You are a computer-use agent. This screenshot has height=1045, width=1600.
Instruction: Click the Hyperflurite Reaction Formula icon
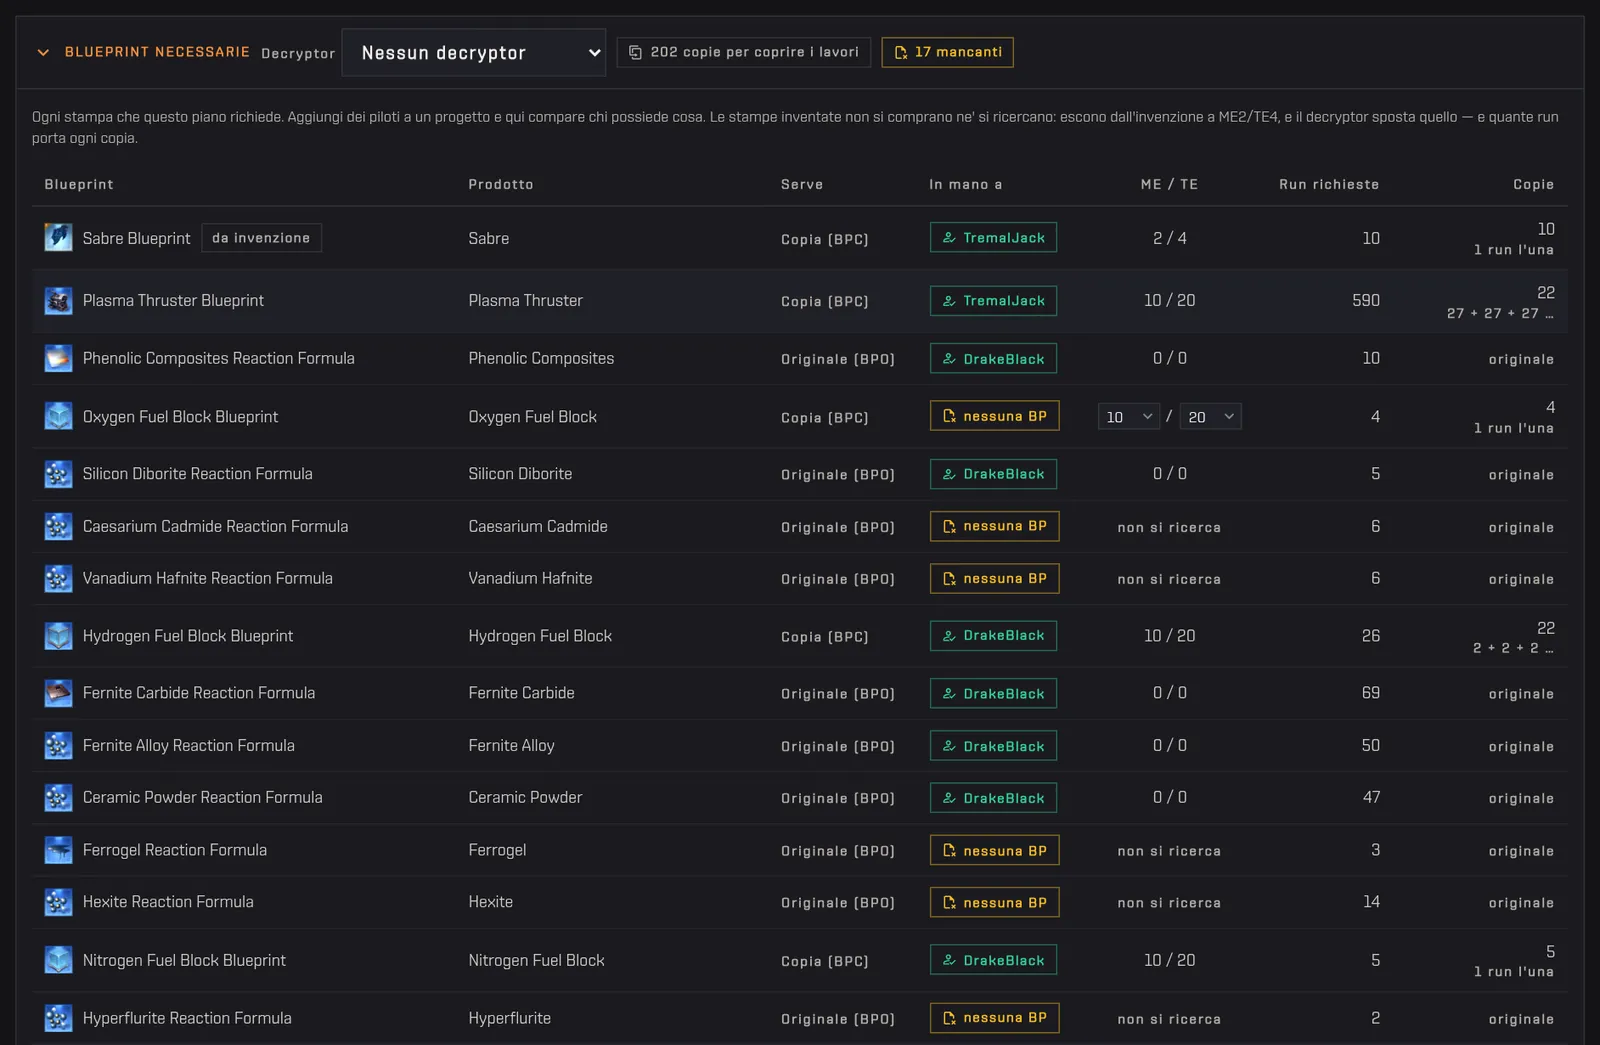pos(58,1018)
